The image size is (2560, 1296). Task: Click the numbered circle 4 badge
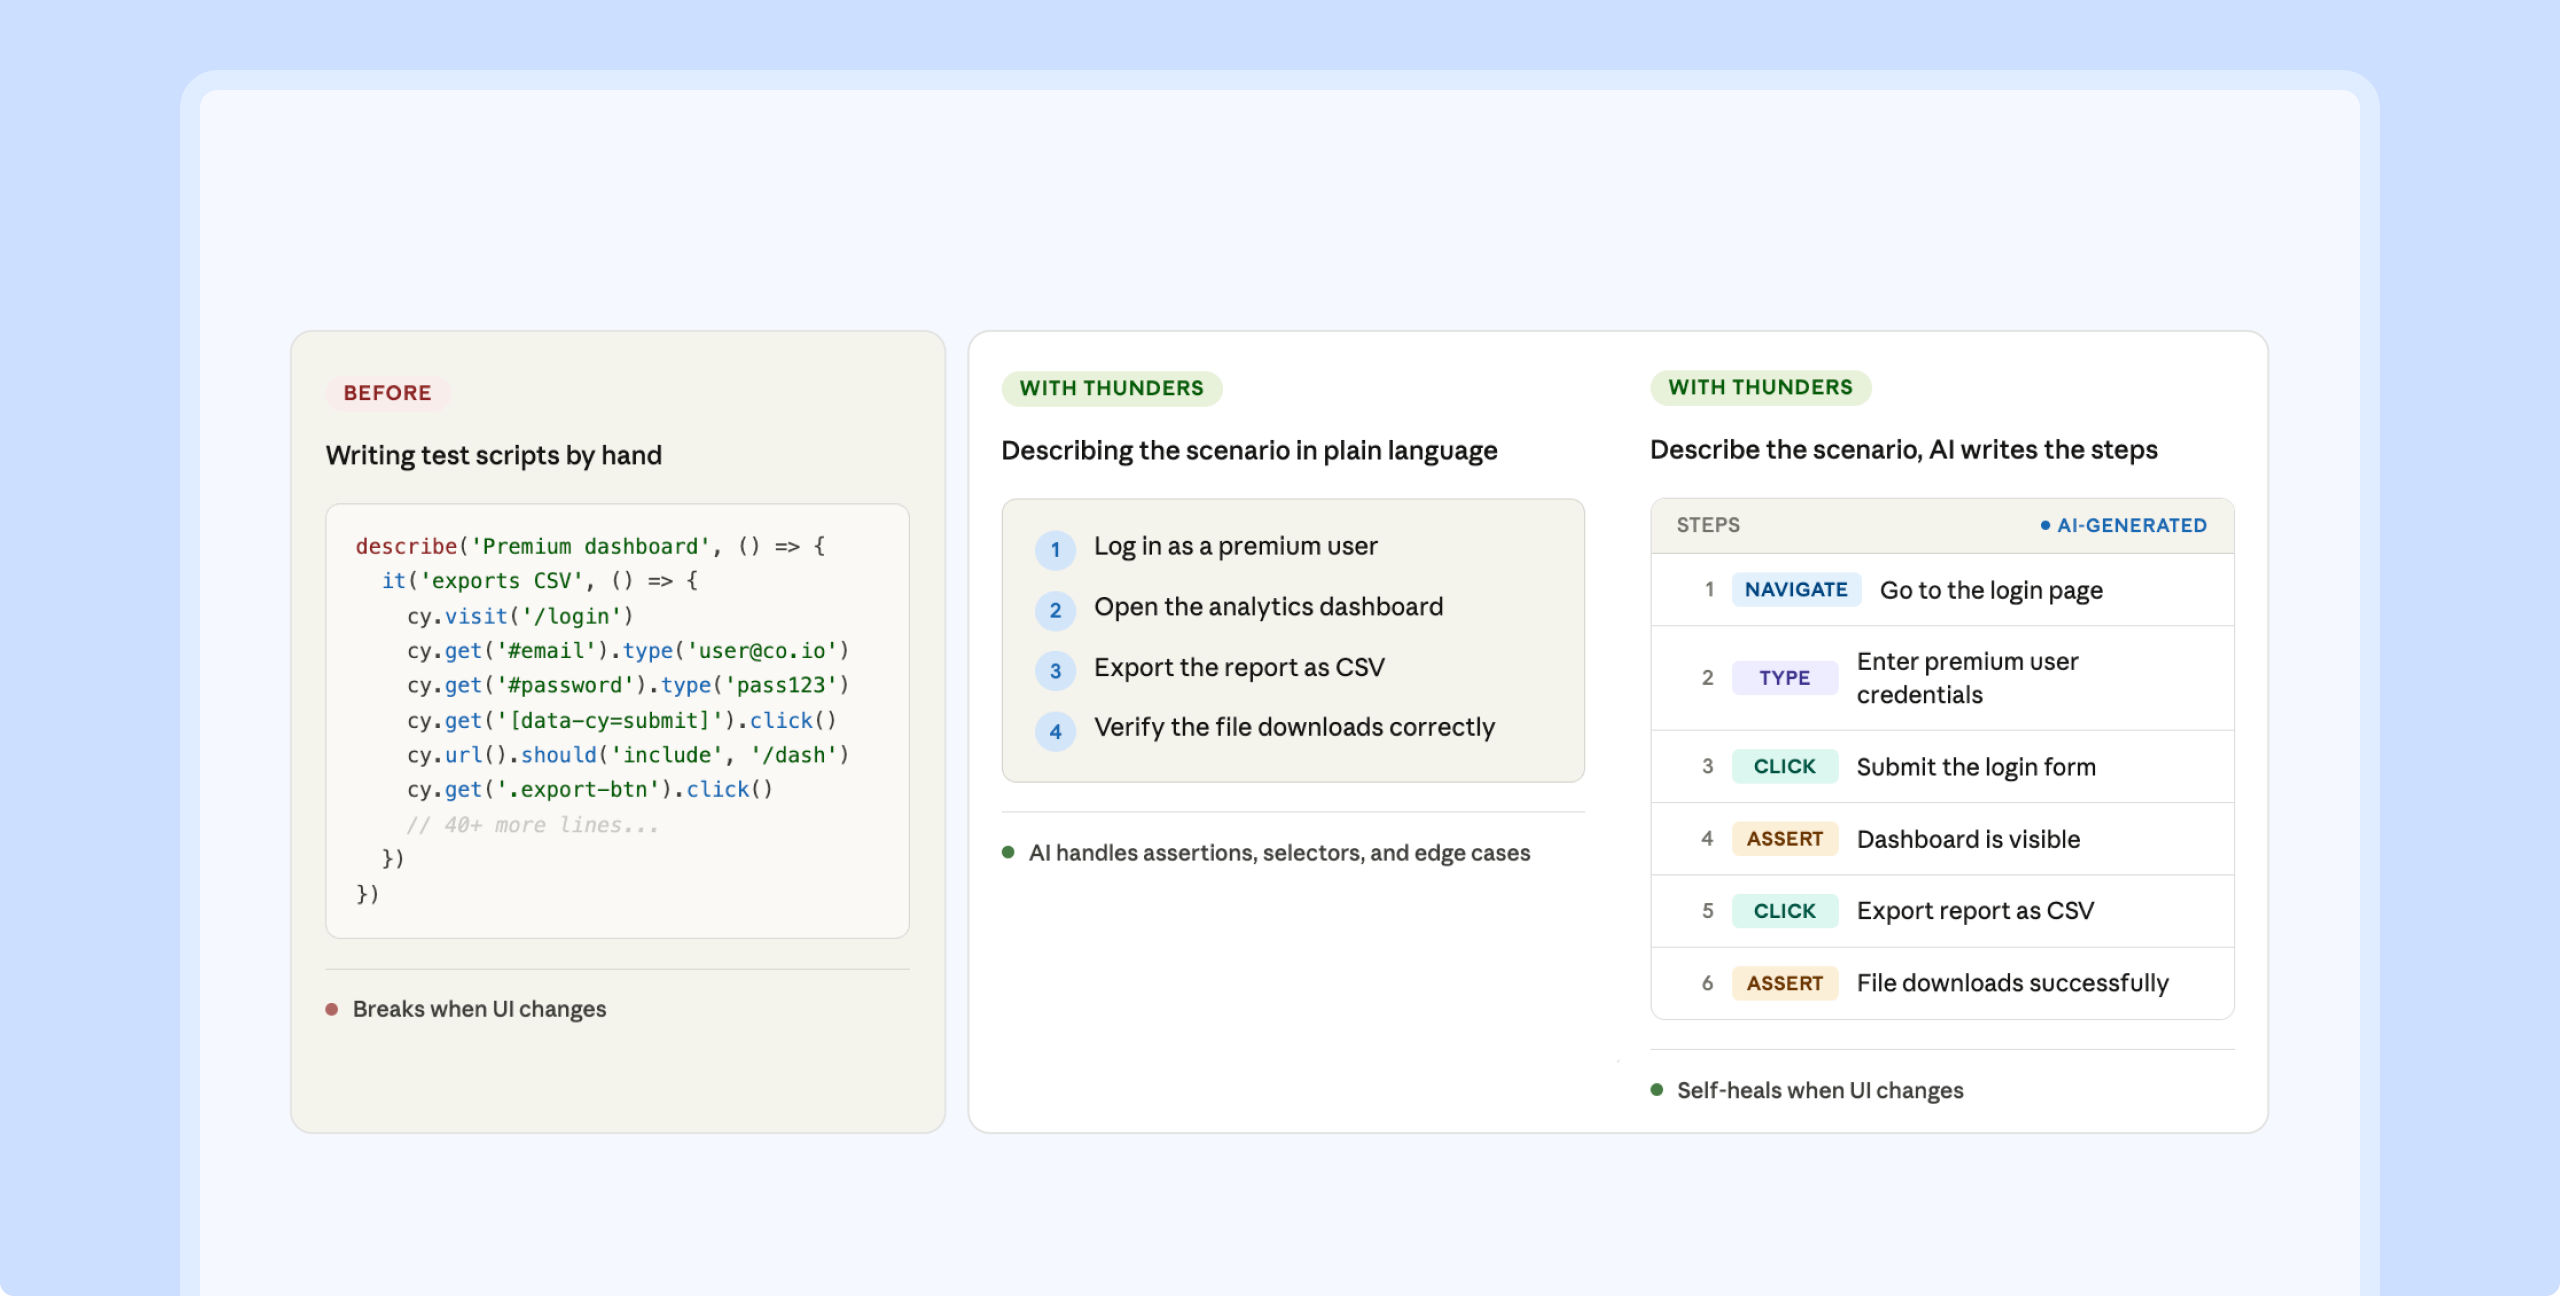pyautogui.click(x=1055, y=731)
